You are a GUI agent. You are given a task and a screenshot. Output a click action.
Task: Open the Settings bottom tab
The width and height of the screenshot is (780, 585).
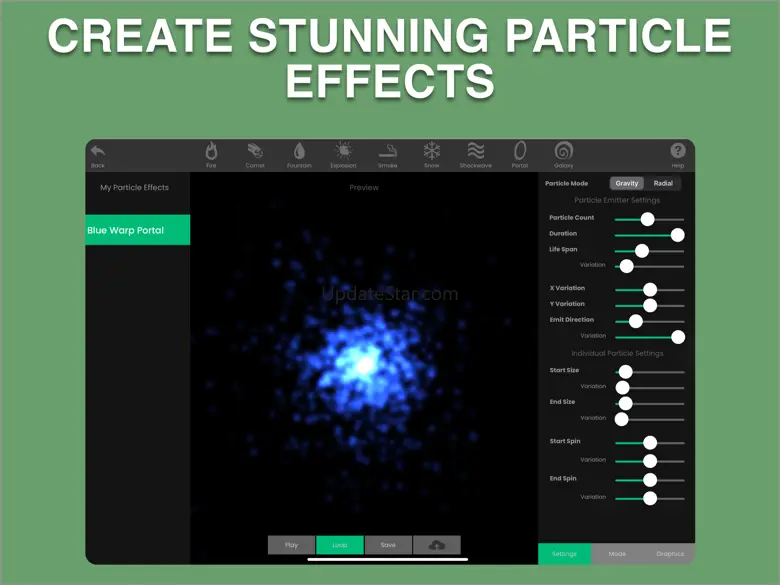pyautogui.click(x=565, y=554)
